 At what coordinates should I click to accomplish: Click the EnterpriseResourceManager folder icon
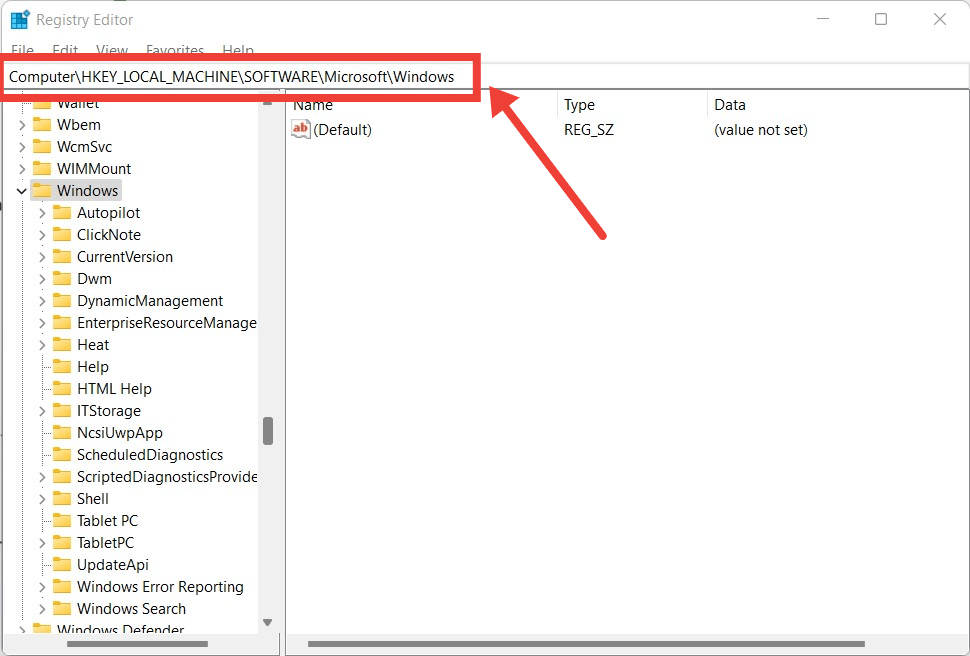62,322
